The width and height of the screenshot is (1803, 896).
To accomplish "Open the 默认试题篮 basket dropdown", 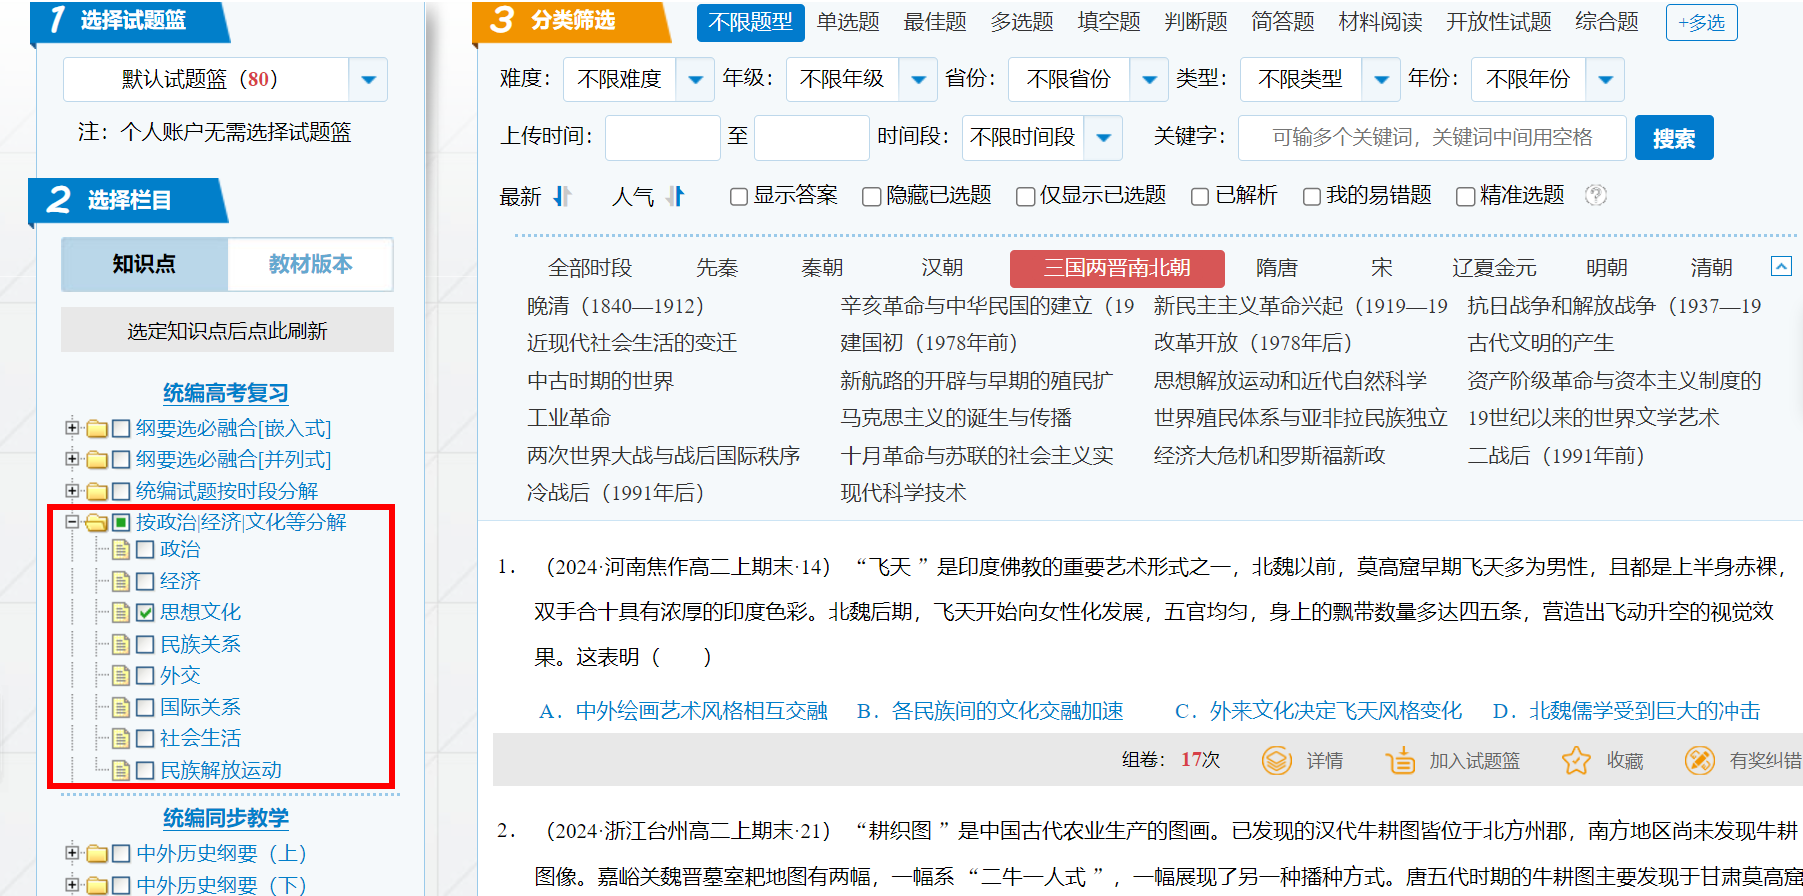I will [368, 80].
